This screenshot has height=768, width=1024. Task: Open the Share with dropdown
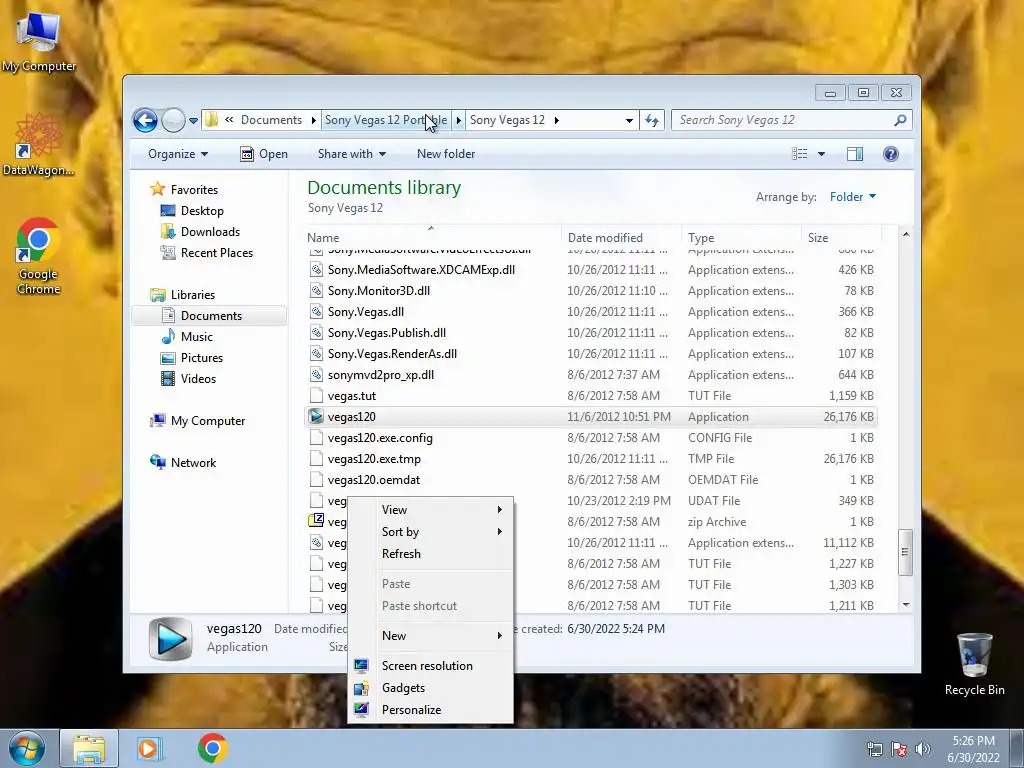[351, 154]
